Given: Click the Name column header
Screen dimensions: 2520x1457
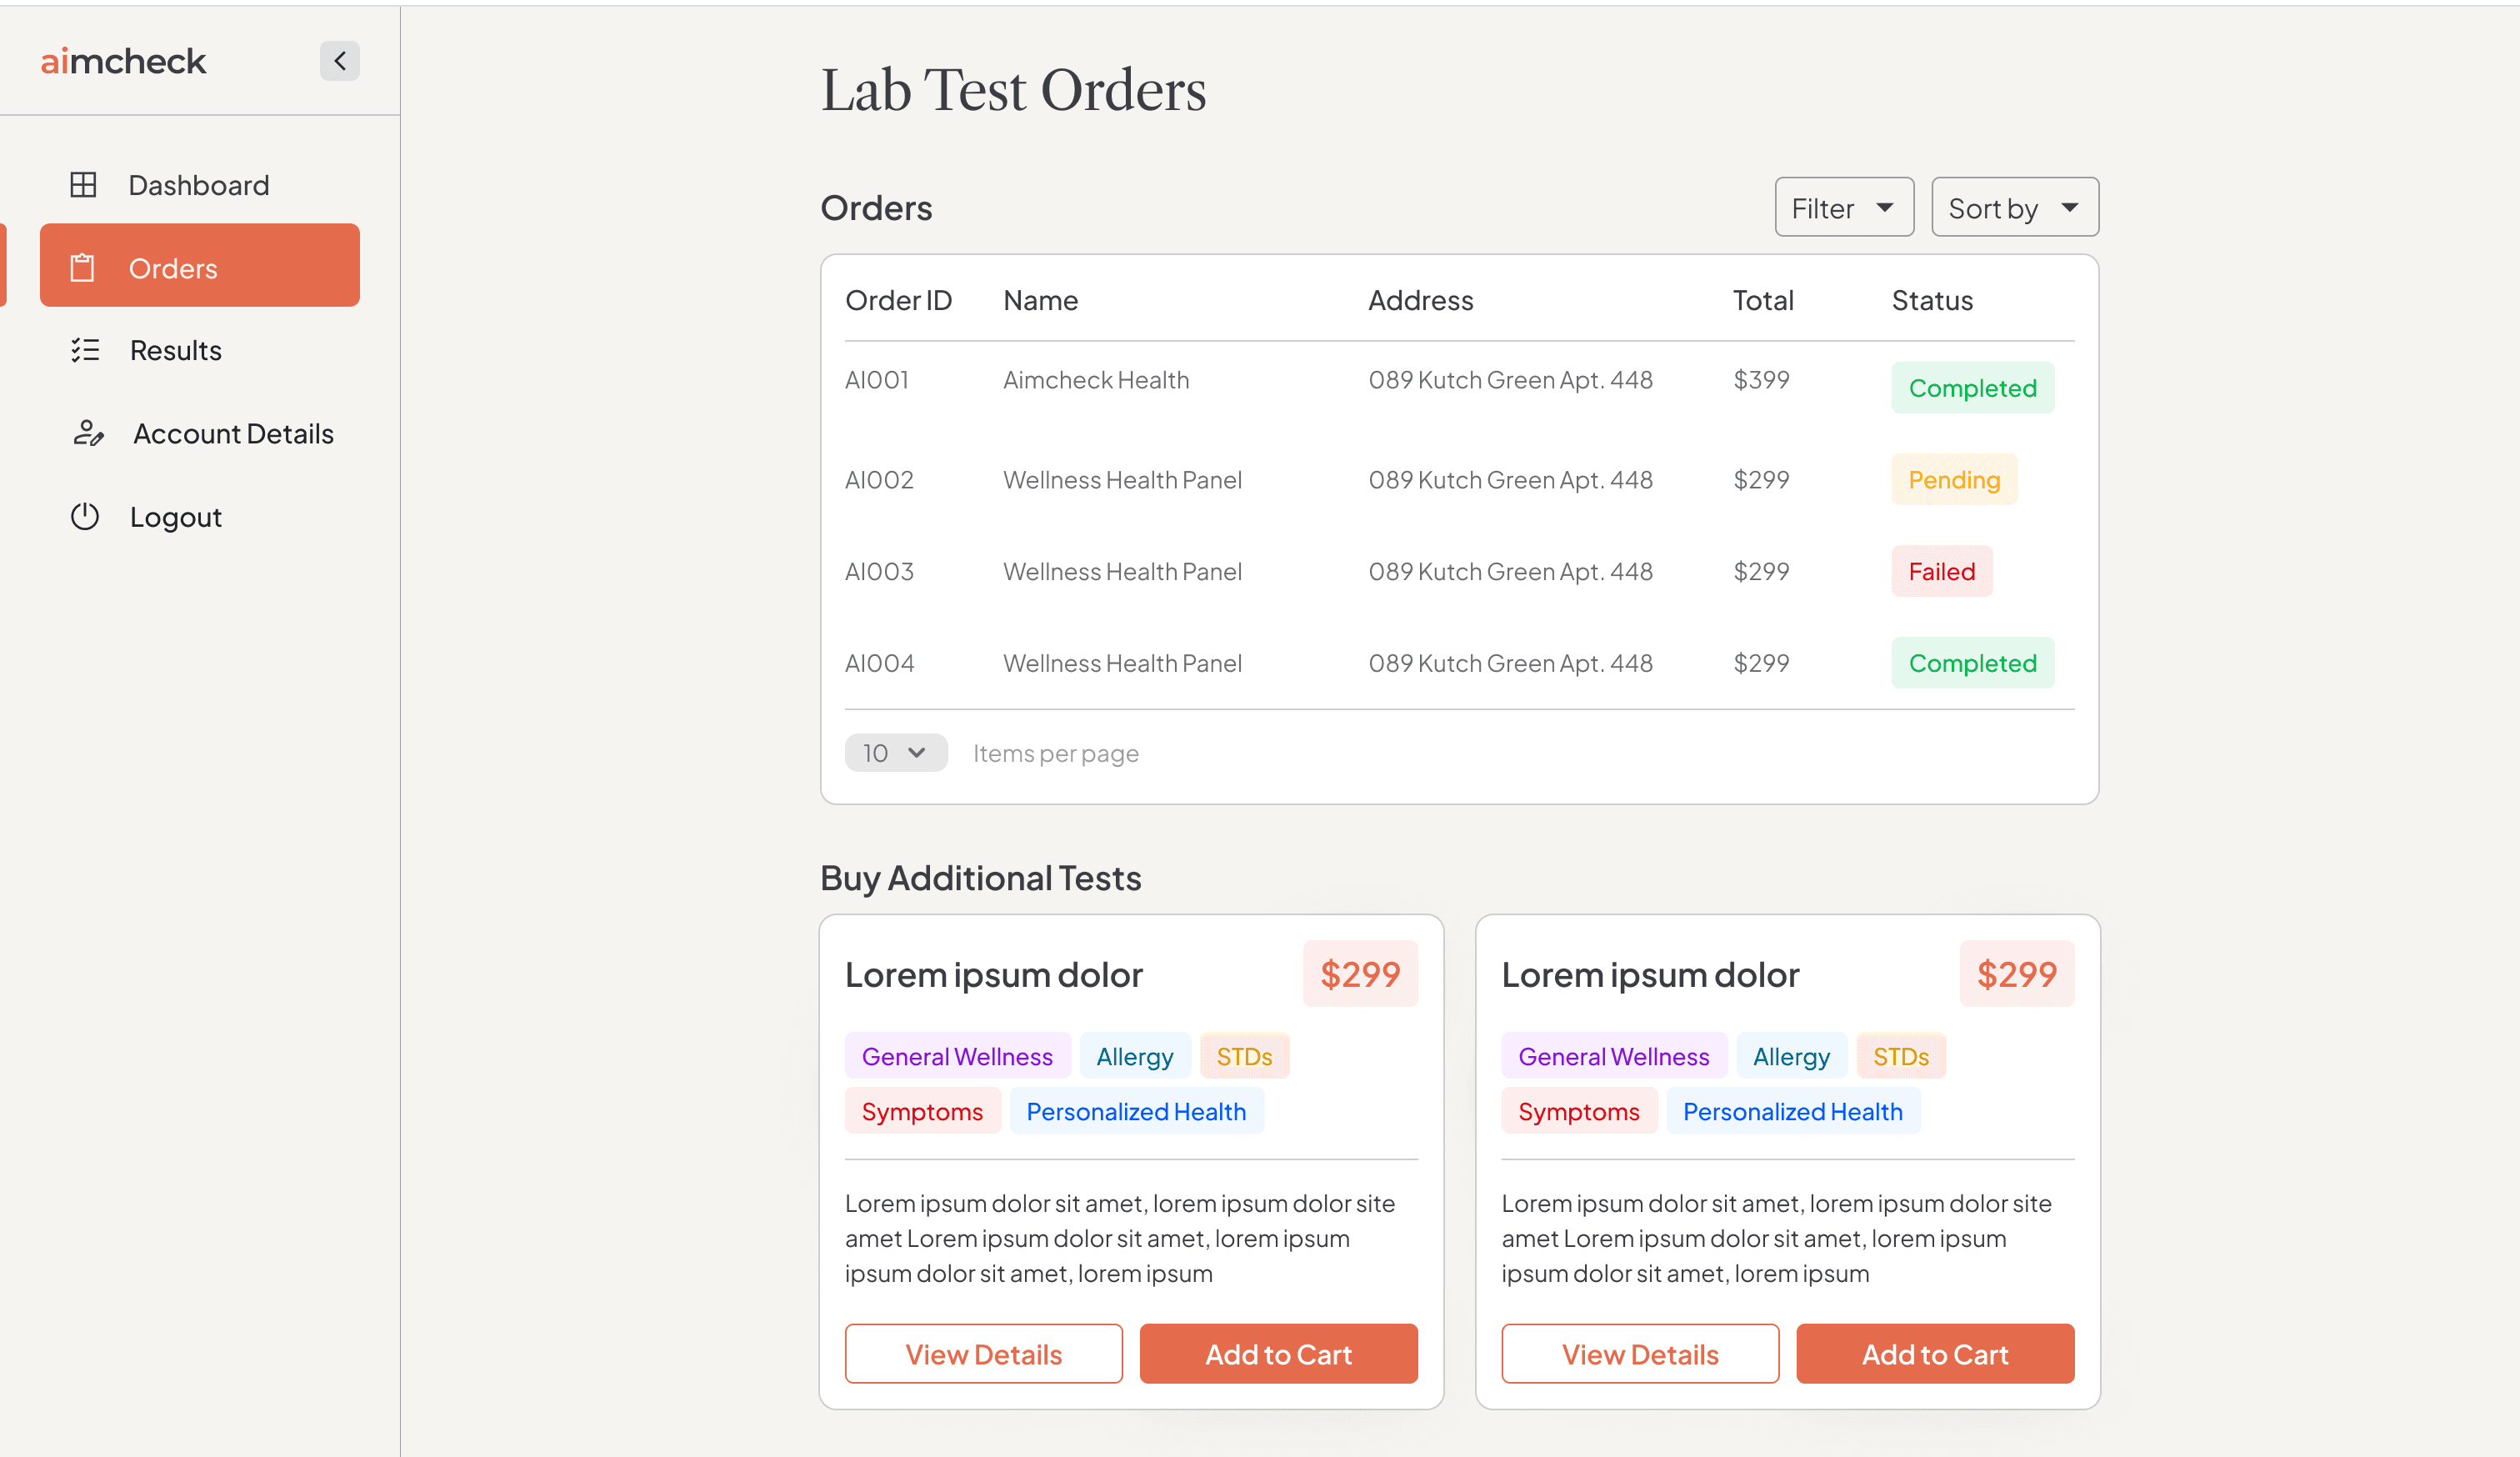Looking at the screenshot, I should pos(1040,300).
